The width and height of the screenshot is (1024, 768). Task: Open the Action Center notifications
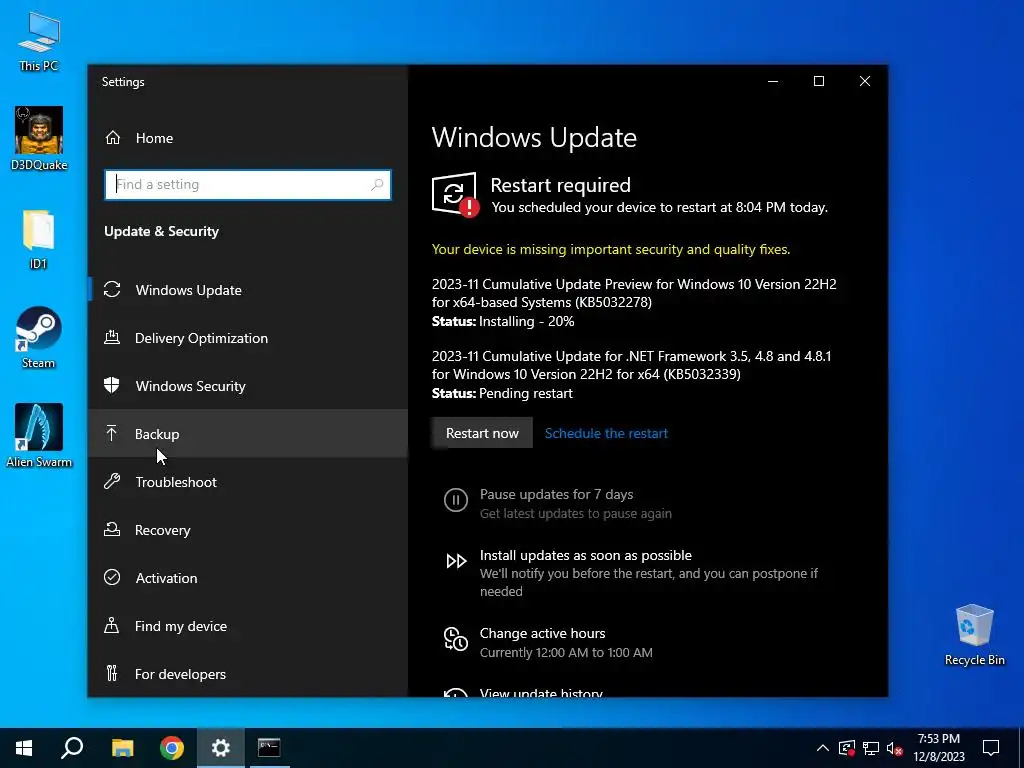991,748
